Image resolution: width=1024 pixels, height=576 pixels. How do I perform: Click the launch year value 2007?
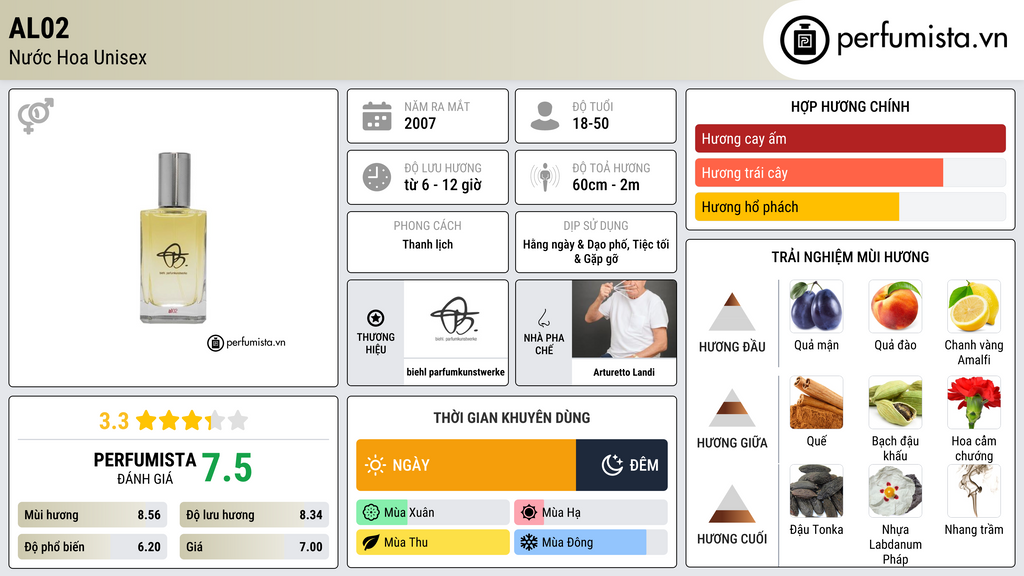point(420,123)
